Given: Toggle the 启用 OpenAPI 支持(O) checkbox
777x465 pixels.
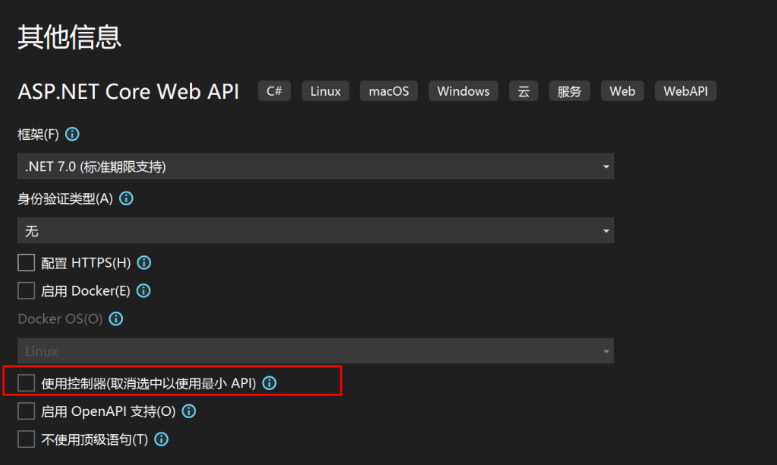Looking at the screenshot, I should [26, 411].
